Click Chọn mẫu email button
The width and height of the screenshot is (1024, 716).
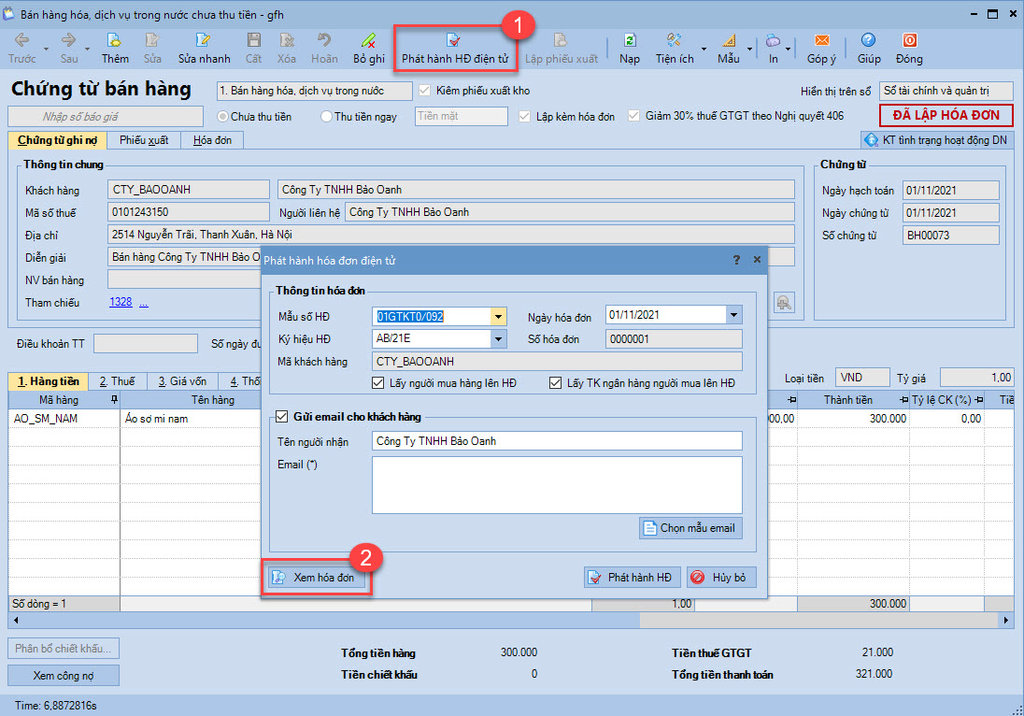click(x=690, y=528)
